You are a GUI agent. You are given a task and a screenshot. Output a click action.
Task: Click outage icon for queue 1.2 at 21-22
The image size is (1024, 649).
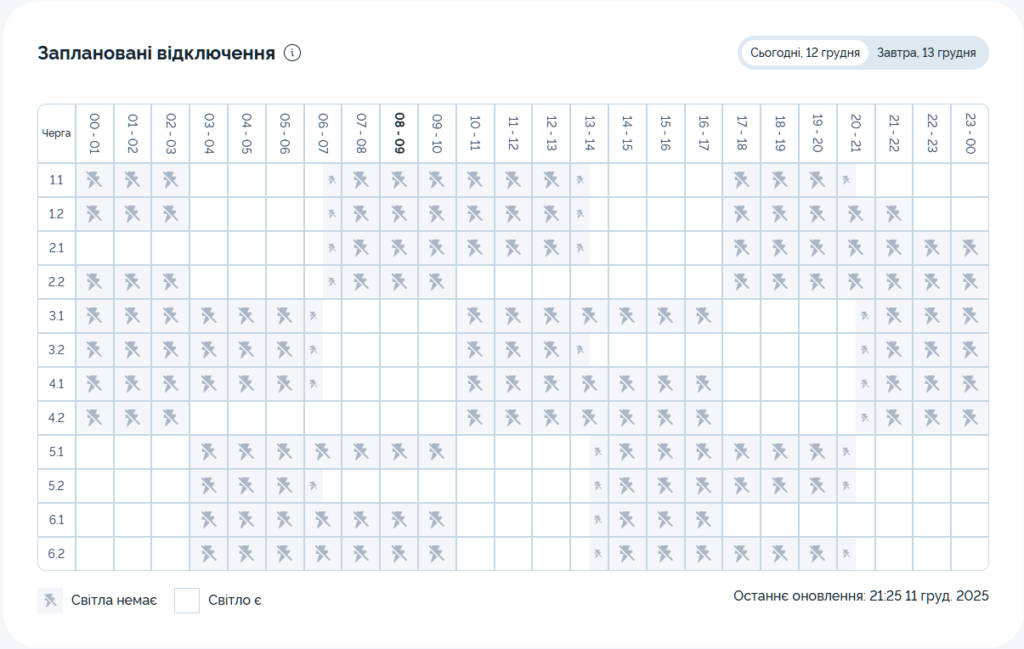tap(893, 214)
